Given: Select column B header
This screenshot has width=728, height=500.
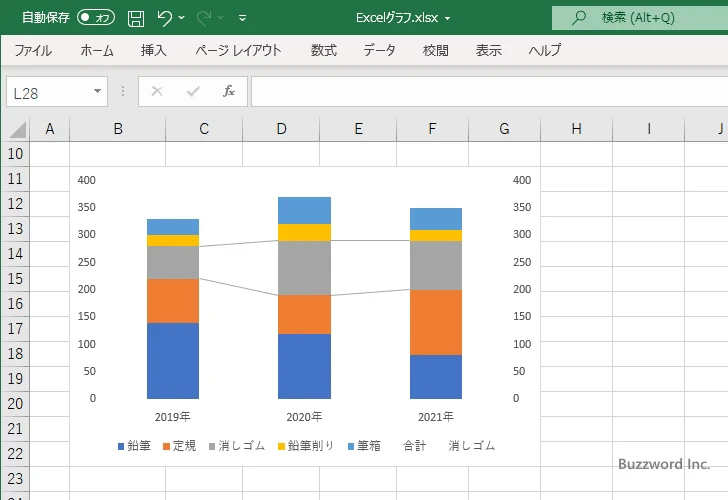Looking at the screenshot, I should click(x=118, y=129).
